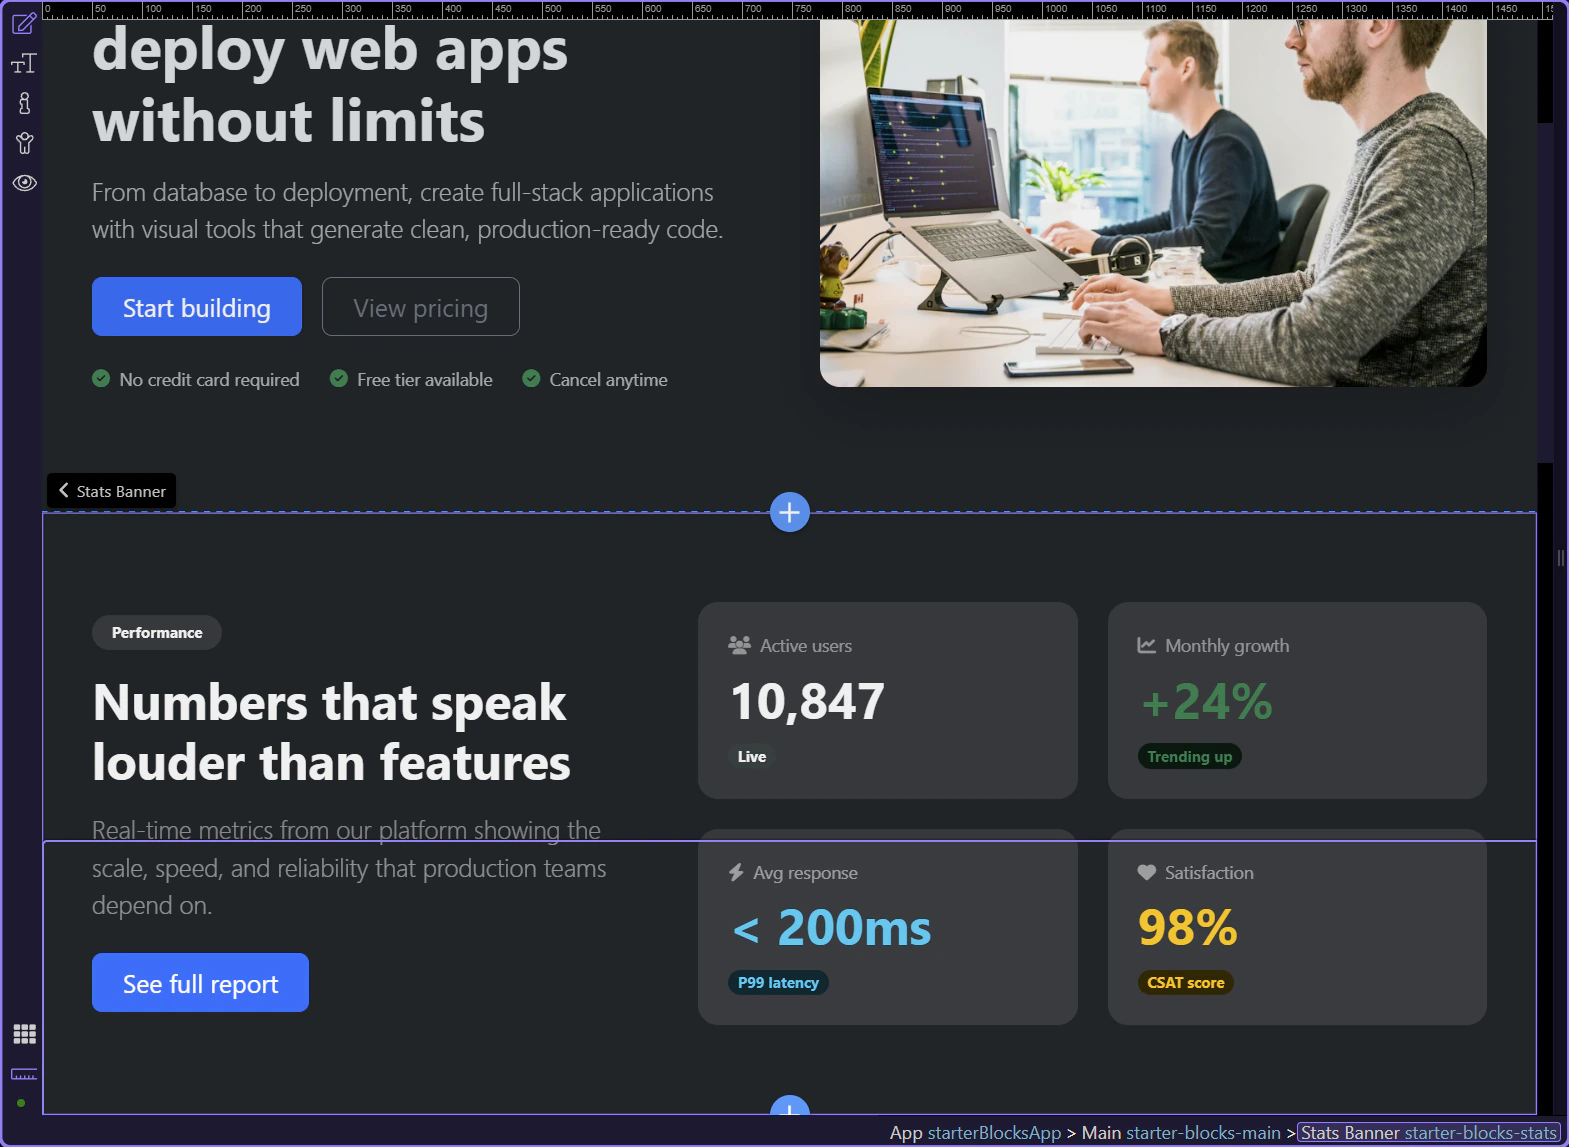The image size is (1569, 1147).
Task: Select the Active users stat card
Action: (x=887, y=700)
